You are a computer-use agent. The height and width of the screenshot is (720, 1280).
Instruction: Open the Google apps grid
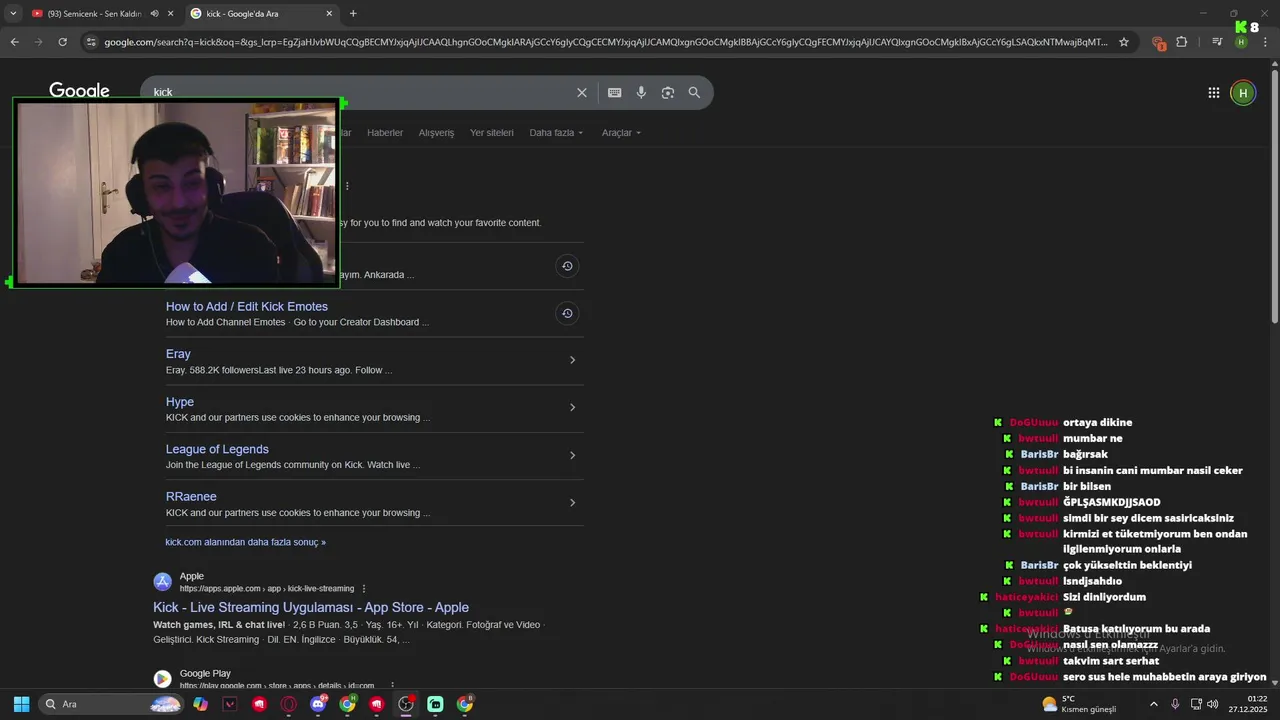[1214, 93]
